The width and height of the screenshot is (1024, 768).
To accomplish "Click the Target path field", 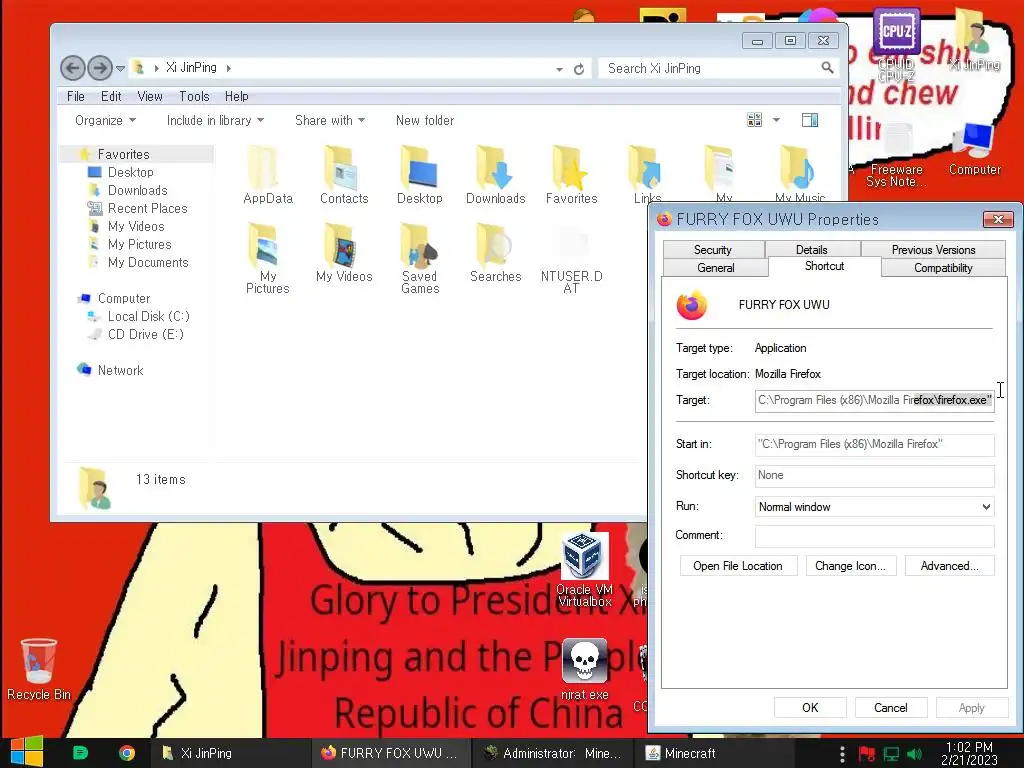I will [x=874, y=400].
